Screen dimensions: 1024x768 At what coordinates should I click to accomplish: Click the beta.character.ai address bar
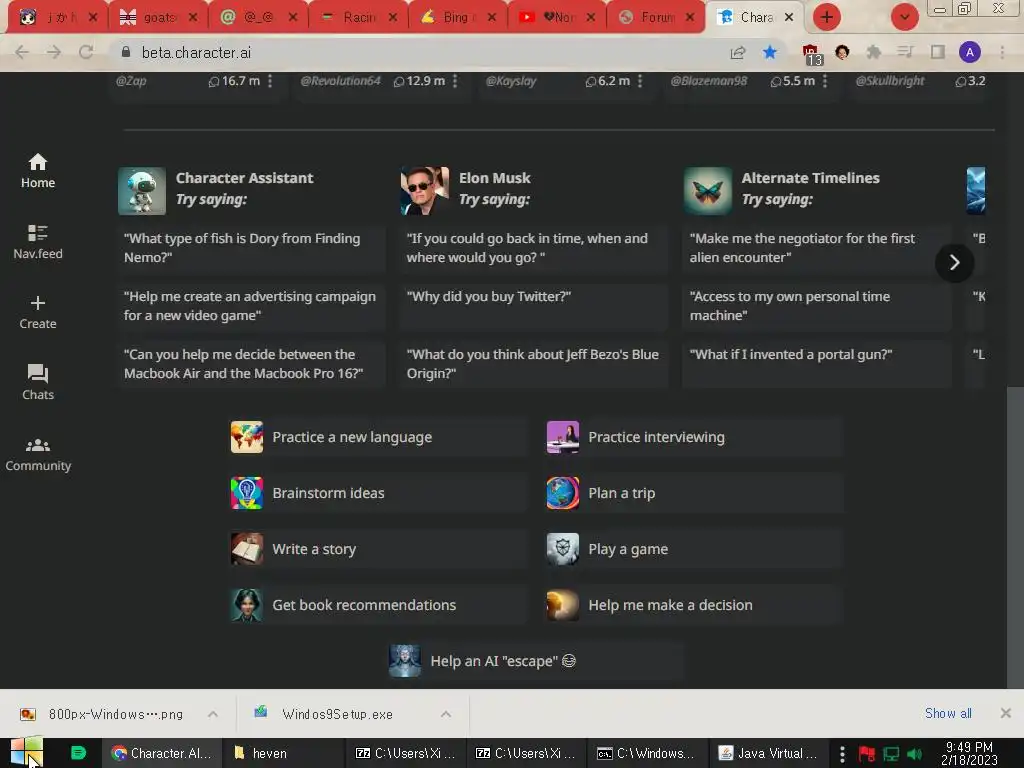click(418, 52)
